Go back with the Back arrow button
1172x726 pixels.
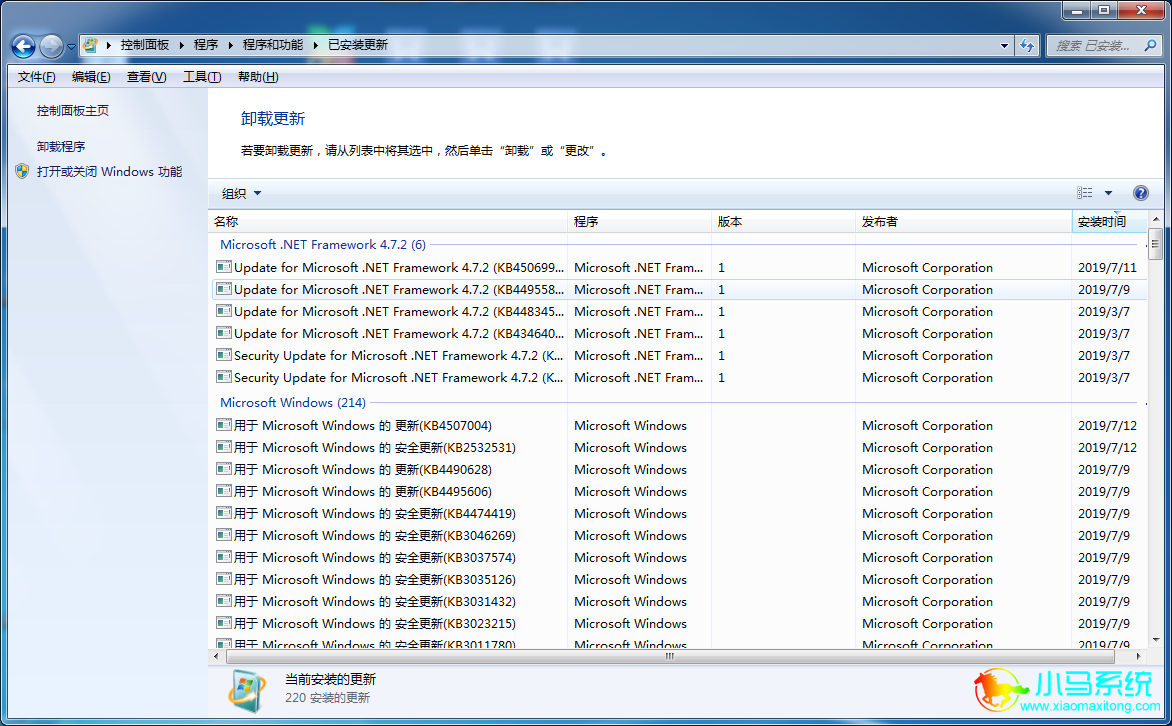23,46
